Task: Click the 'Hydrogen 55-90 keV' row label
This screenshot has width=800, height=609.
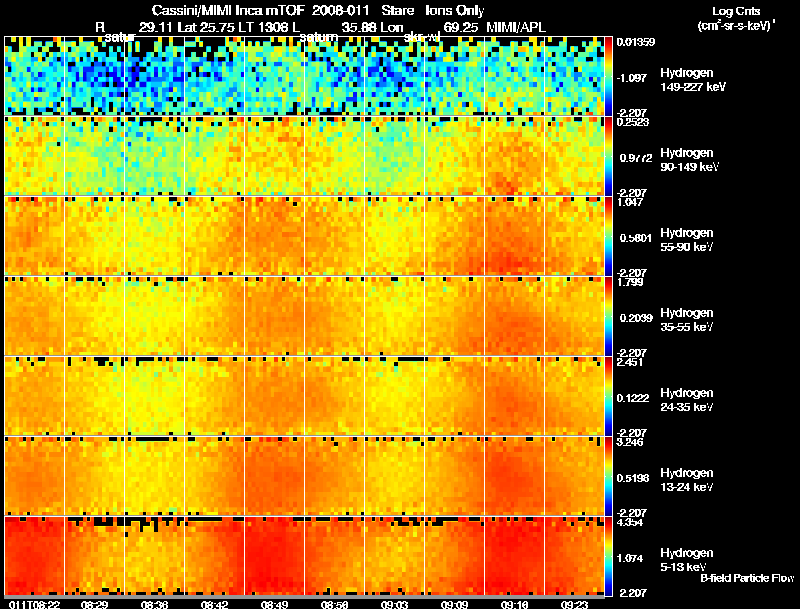Action: pyautogui.click(x=687, y=240)
